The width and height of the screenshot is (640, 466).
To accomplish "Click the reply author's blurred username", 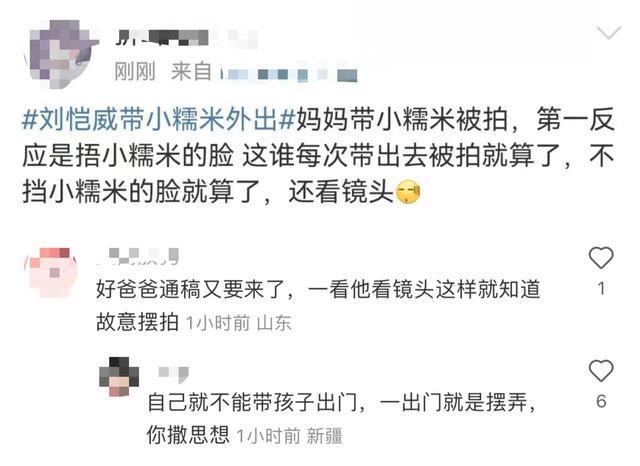I will [x=173, y=375].
